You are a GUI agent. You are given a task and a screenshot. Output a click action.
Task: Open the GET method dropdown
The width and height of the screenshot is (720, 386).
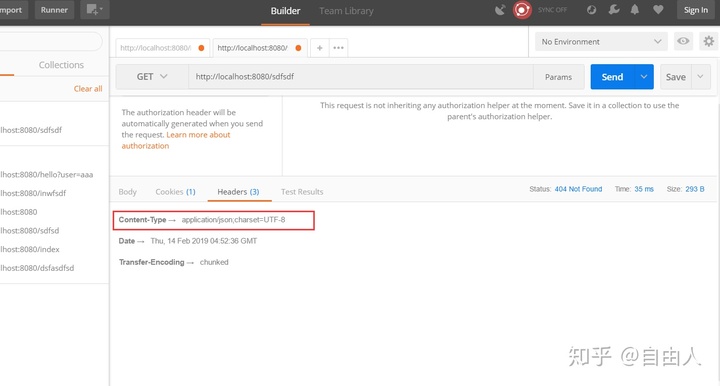pyautogui.click(x=152, y=77)
